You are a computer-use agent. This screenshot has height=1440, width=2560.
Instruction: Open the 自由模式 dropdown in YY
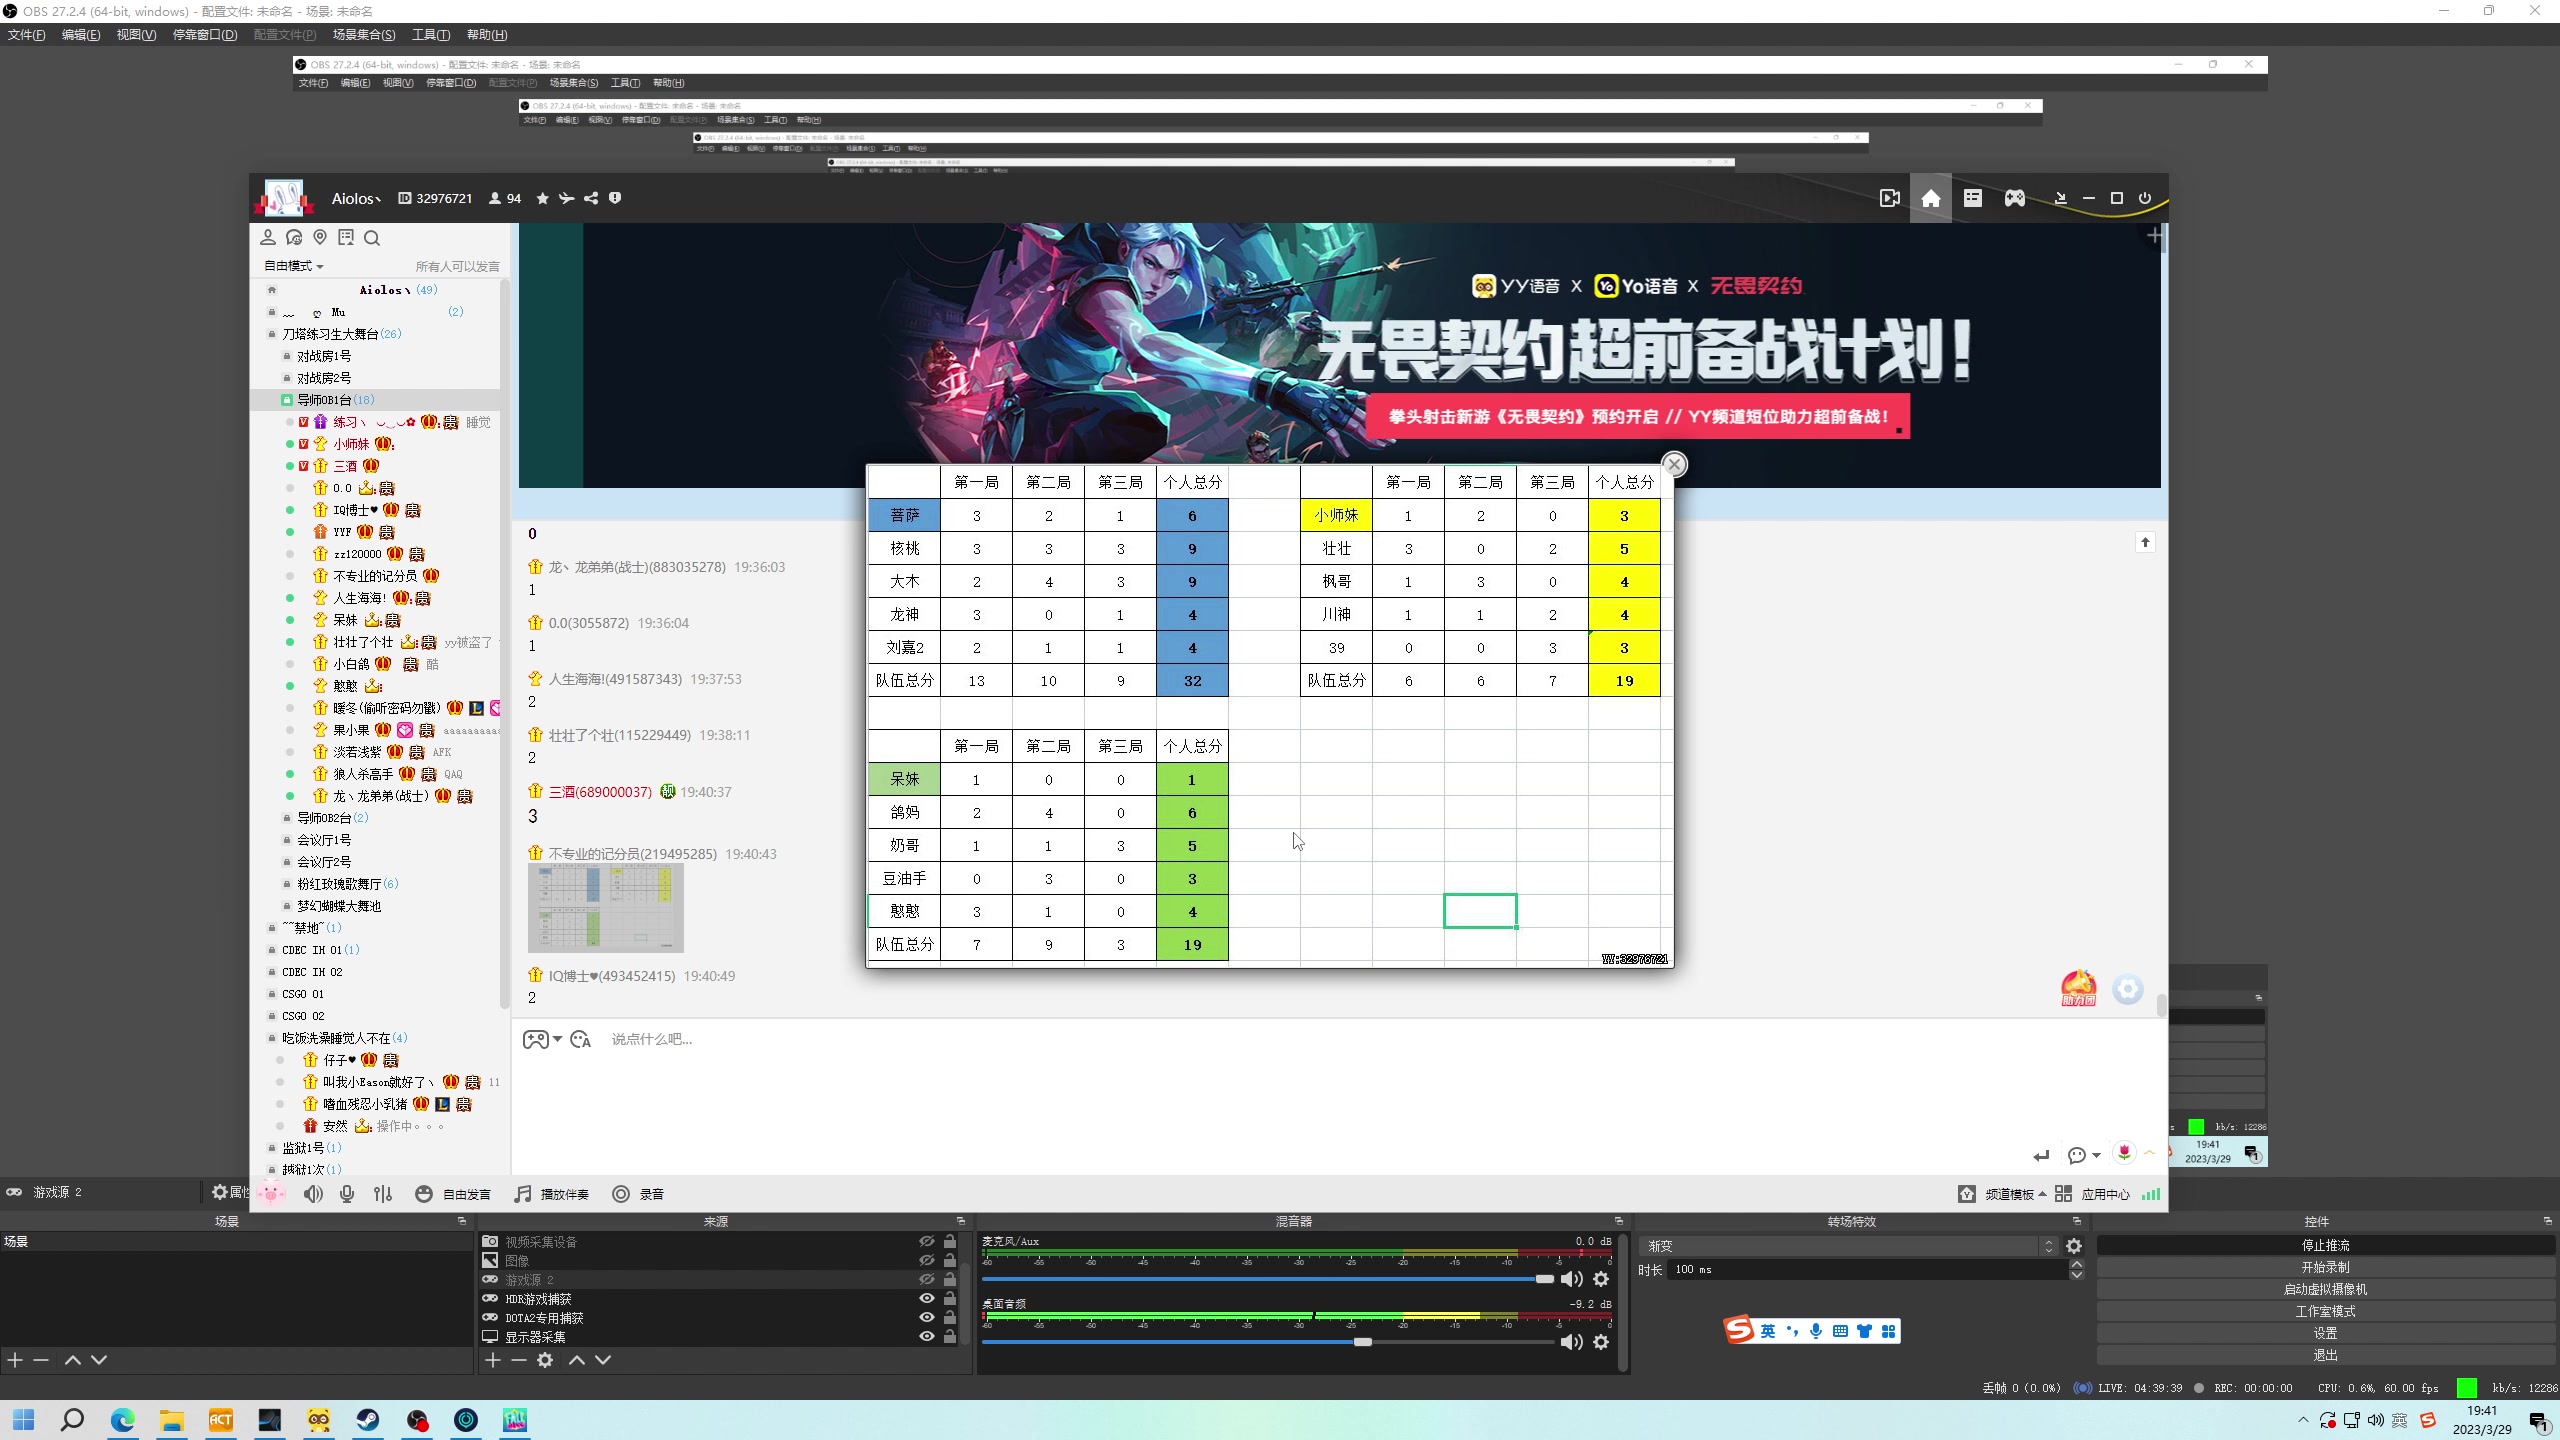point(293,266)
